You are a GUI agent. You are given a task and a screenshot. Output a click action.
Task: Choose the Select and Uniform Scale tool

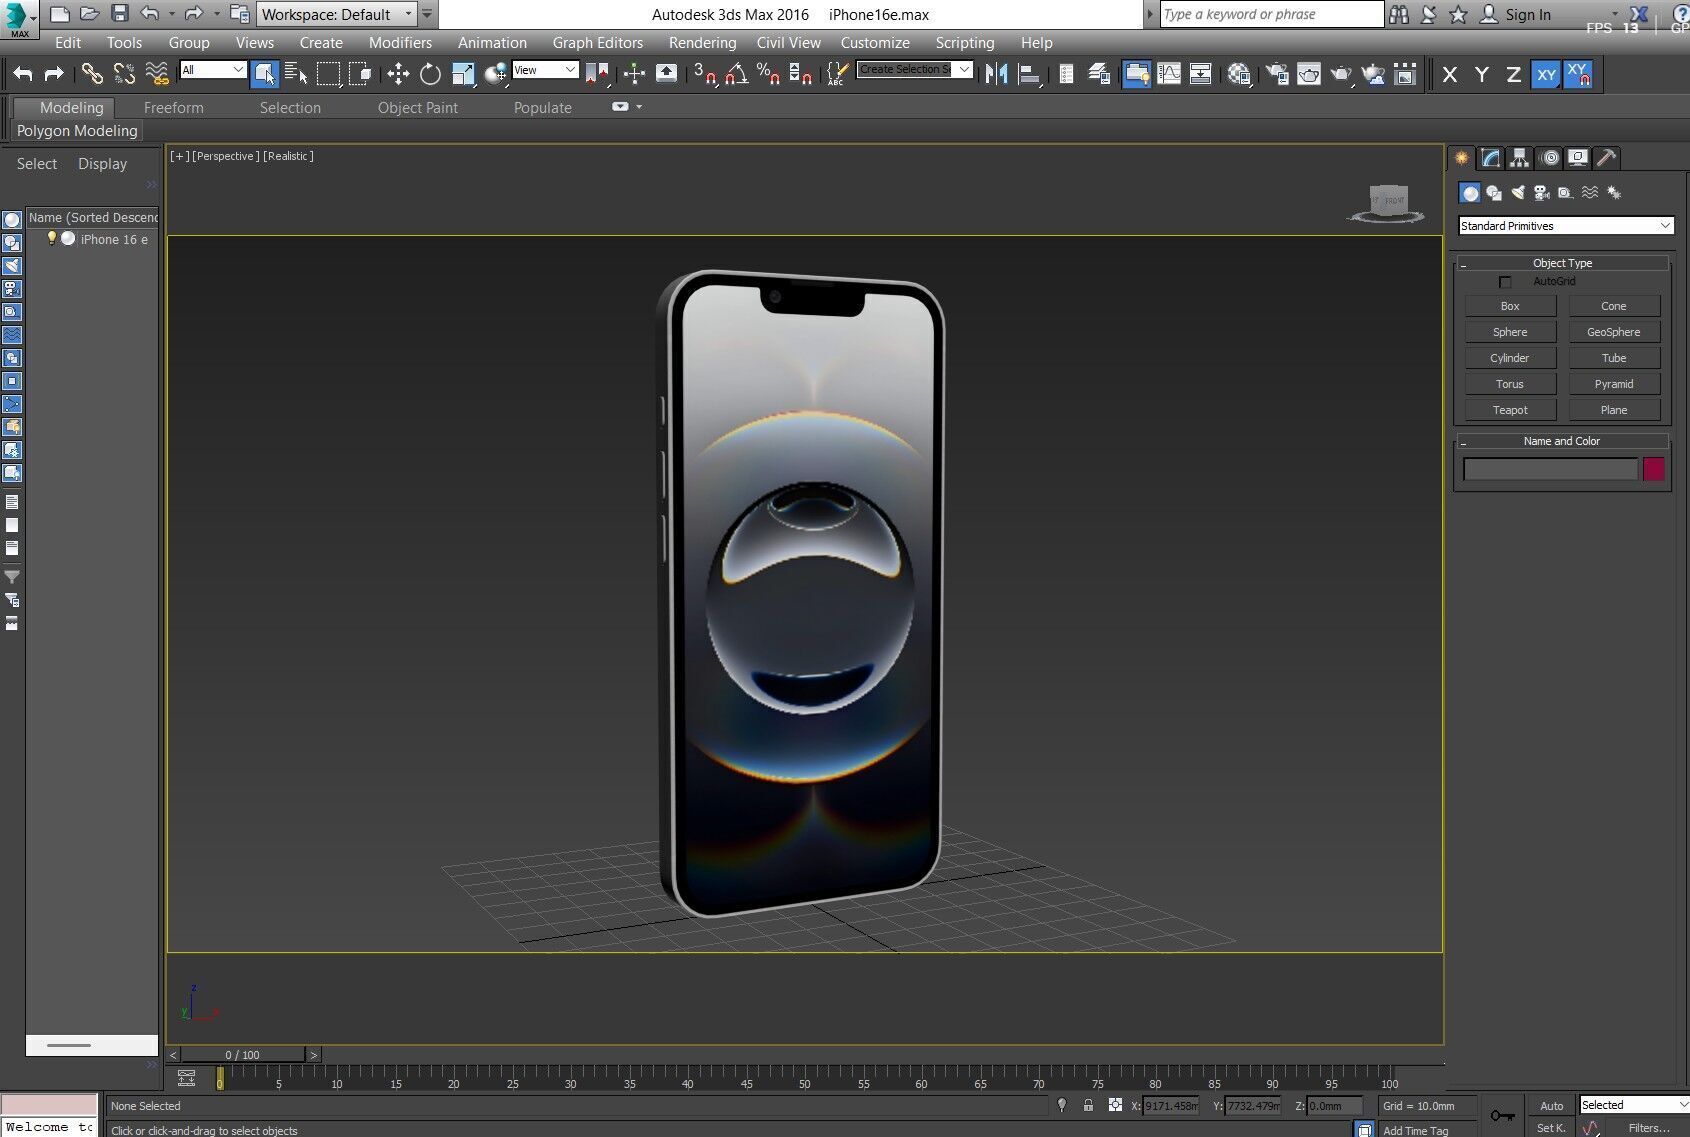(x=462, y=73)
